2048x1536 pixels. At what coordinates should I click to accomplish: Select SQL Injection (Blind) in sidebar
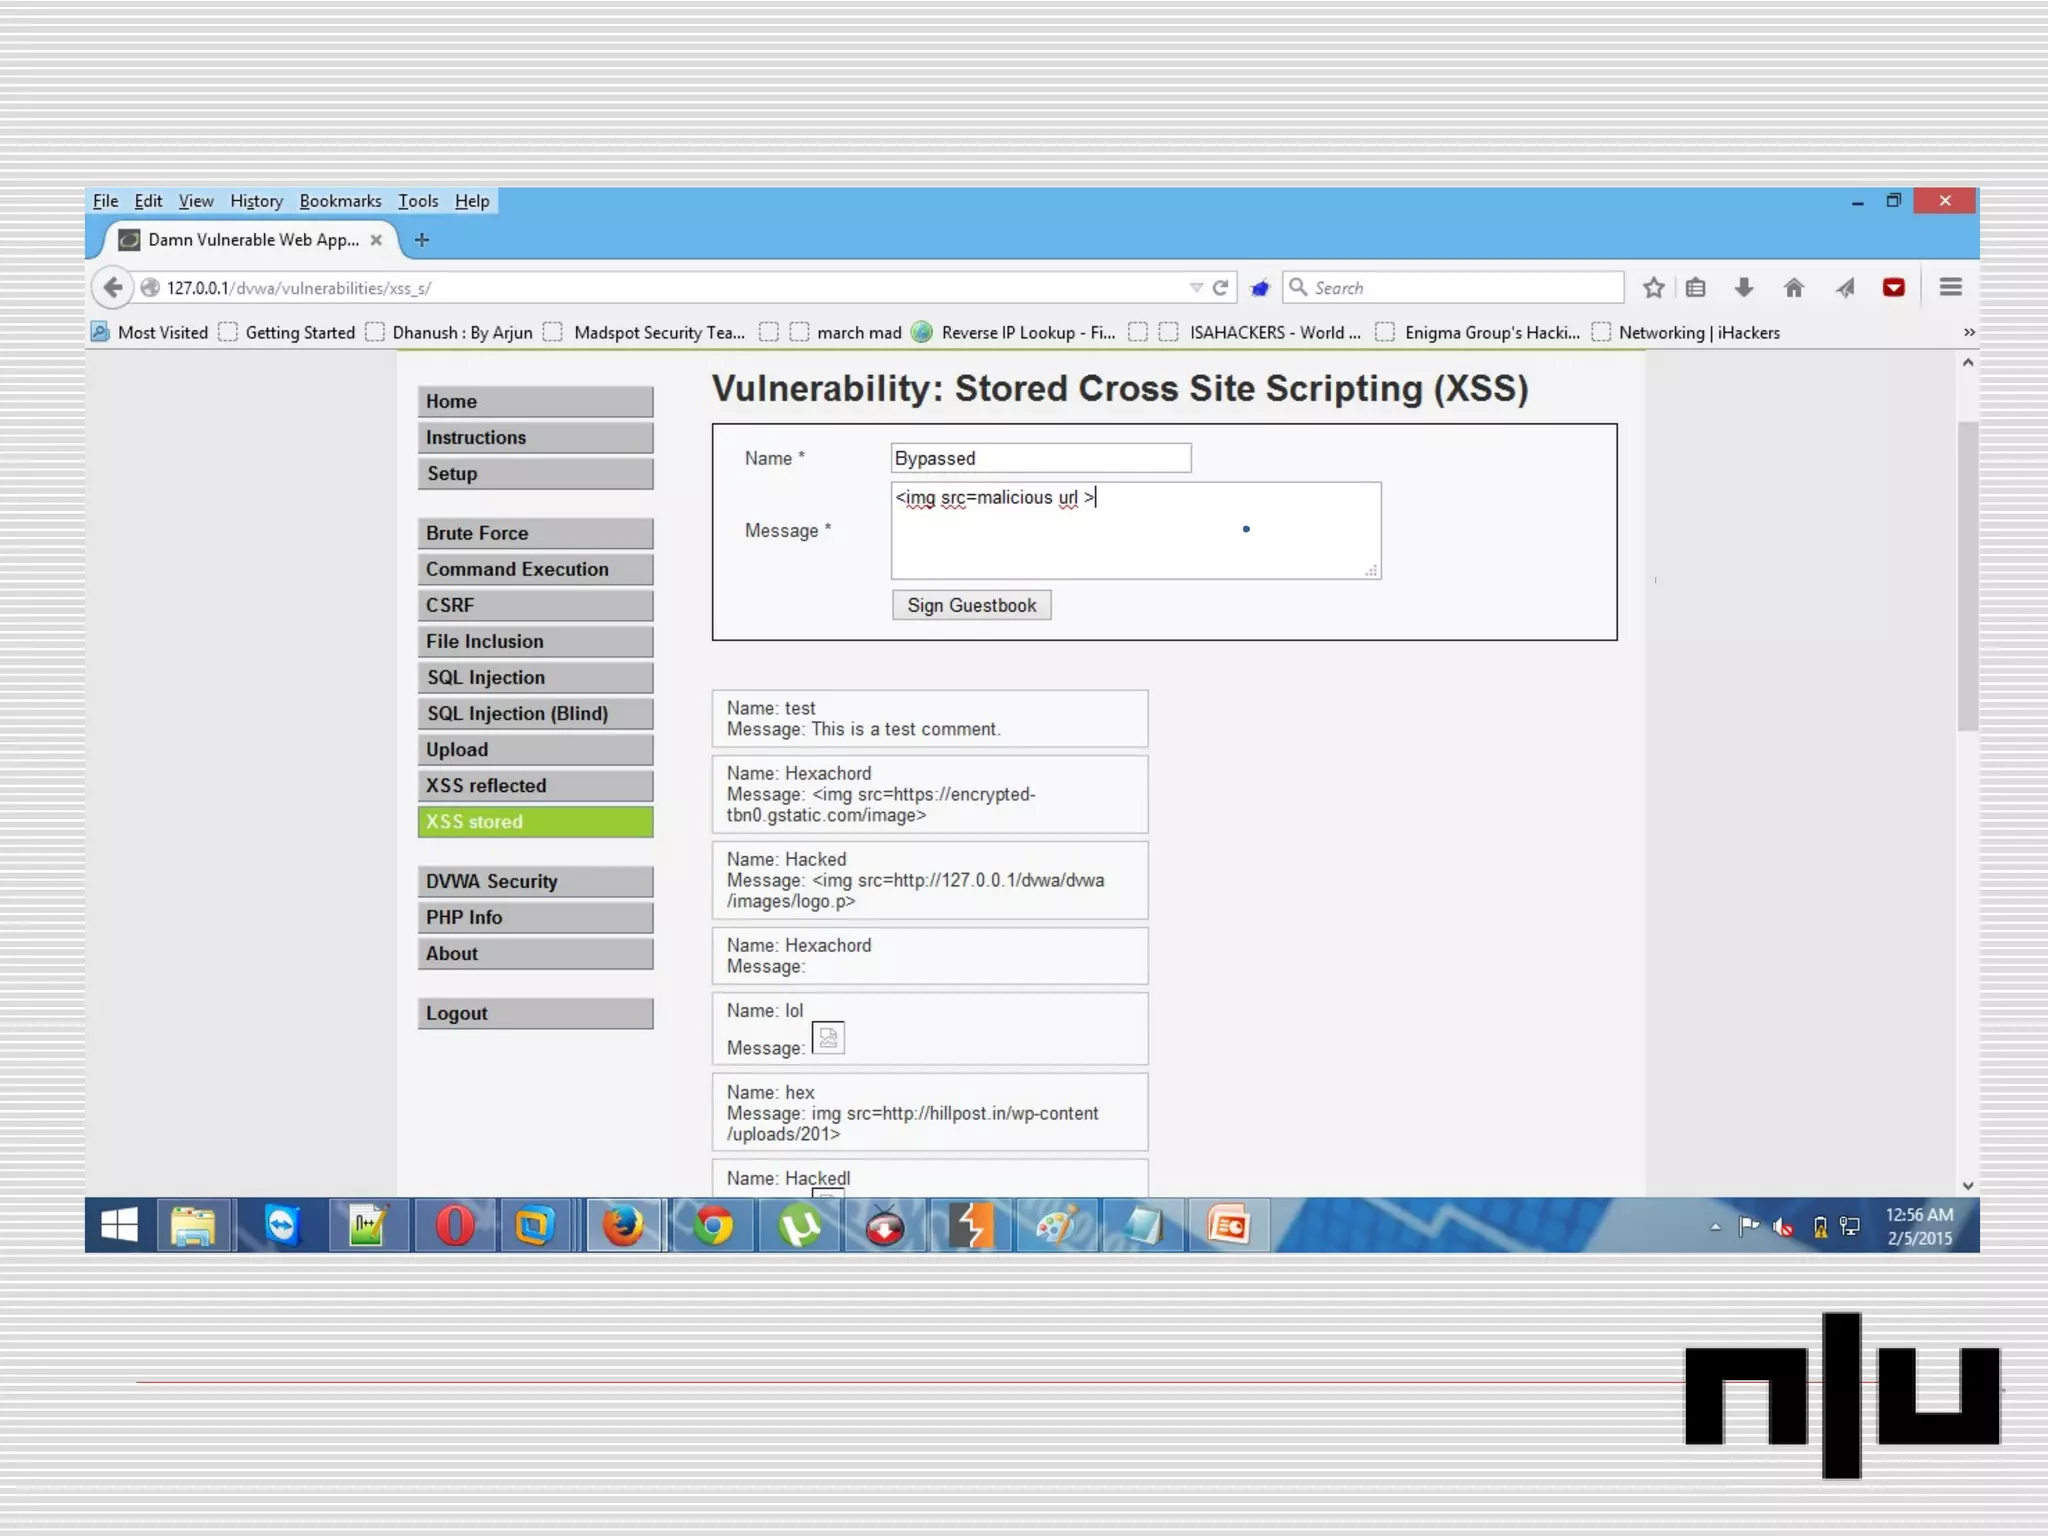tap(535, 713)
